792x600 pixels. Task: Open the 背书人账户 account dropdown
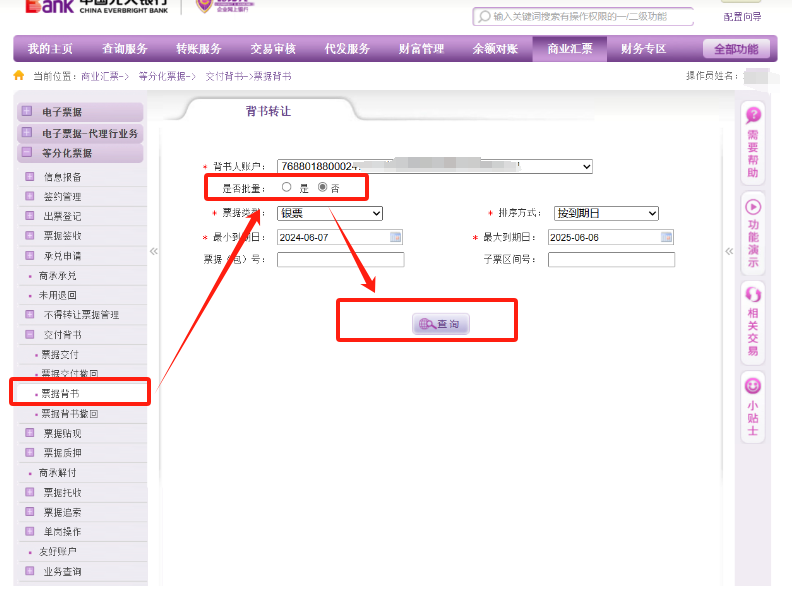(x=435, y=166)
